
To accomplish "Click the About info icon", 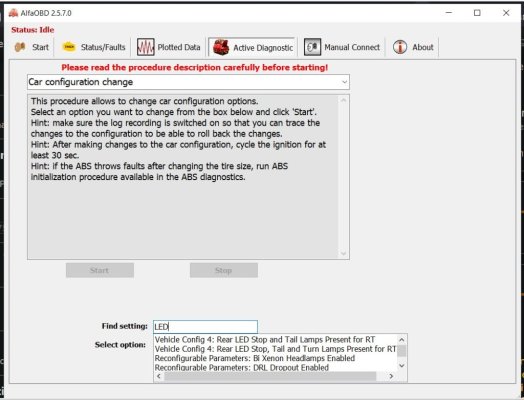I will [400, 47].
